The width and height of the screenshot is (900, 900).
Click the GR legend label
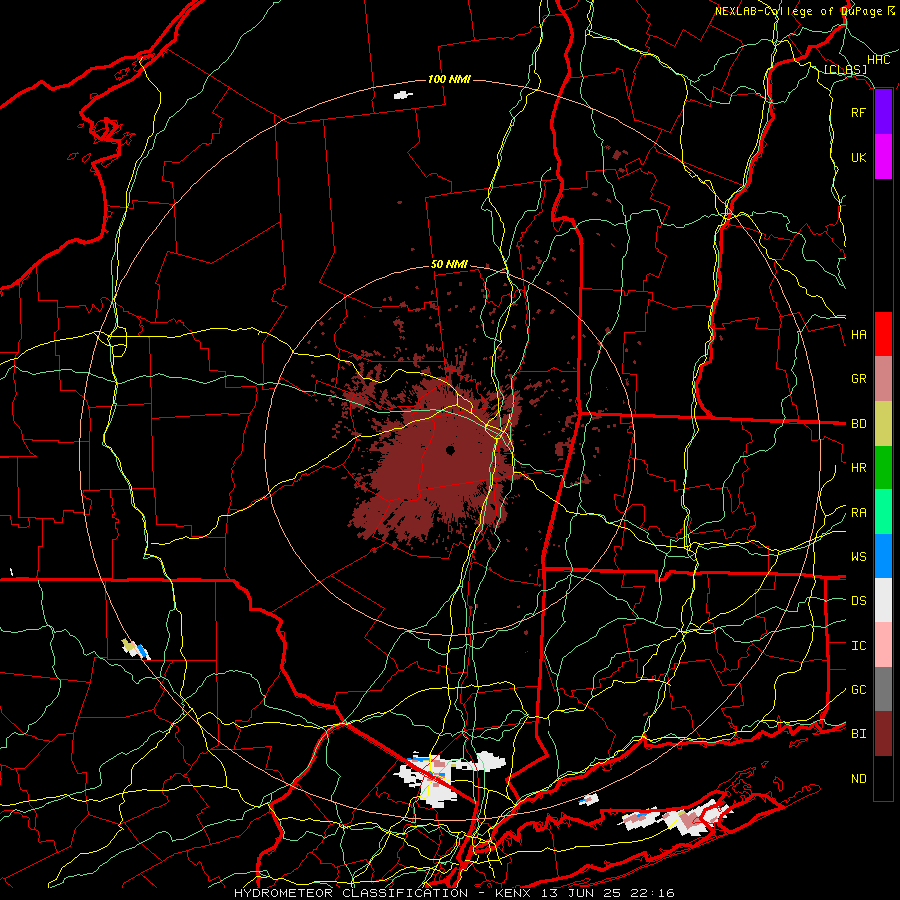click(858, 379)
